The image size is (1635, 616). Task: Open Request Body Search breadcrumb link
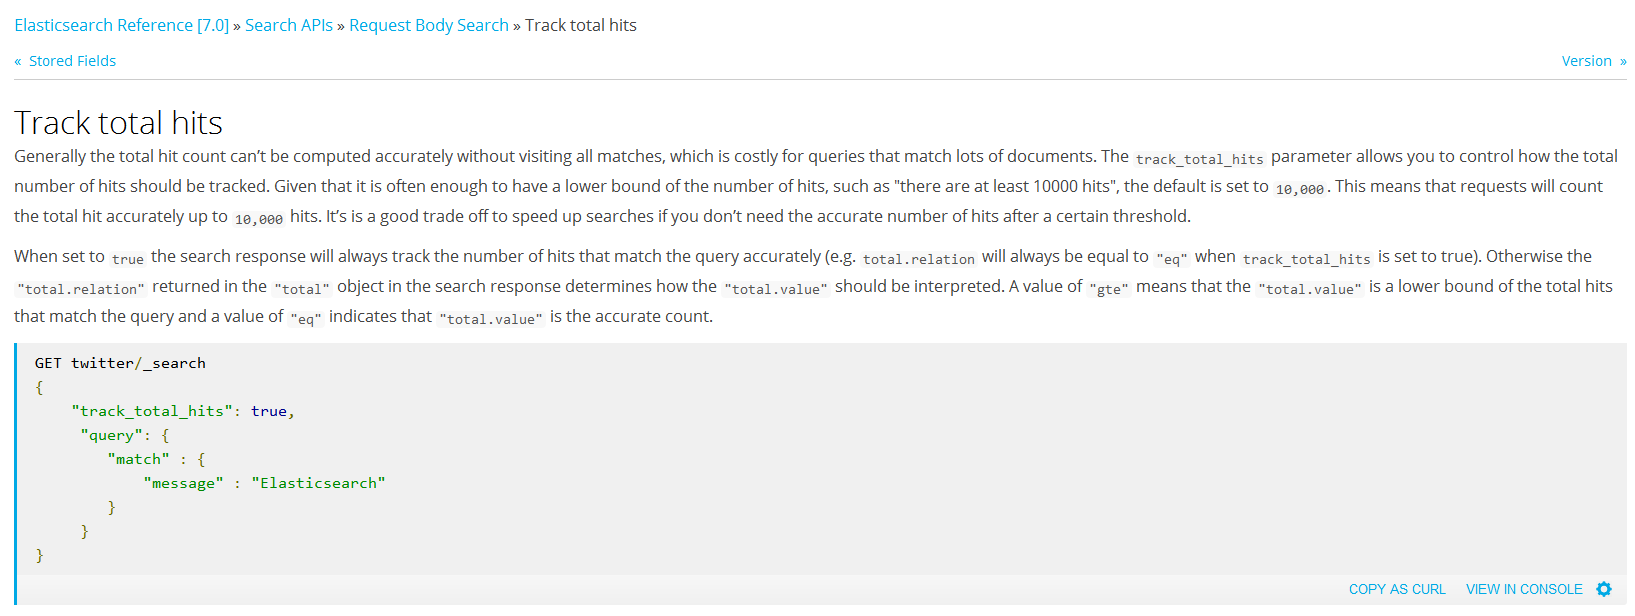click(x=429, y=25)
